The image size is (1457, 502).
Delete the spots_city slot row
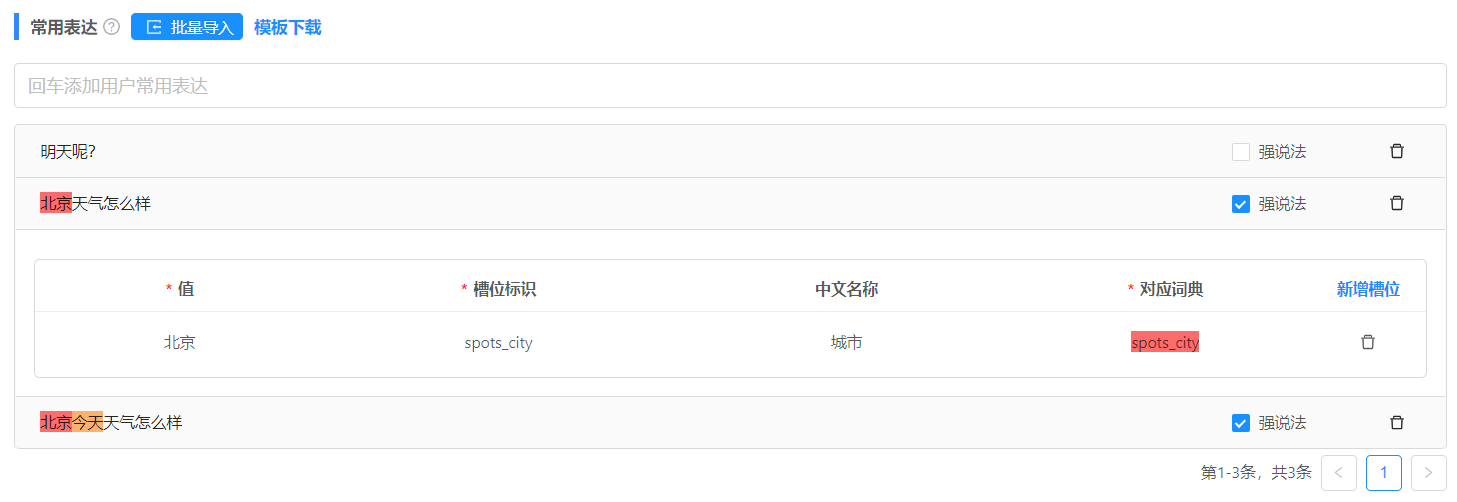click(1368, 342)
